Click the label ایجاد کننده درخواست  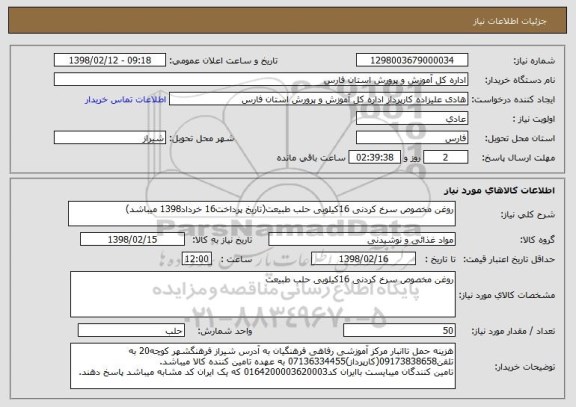tap(513, 100)
